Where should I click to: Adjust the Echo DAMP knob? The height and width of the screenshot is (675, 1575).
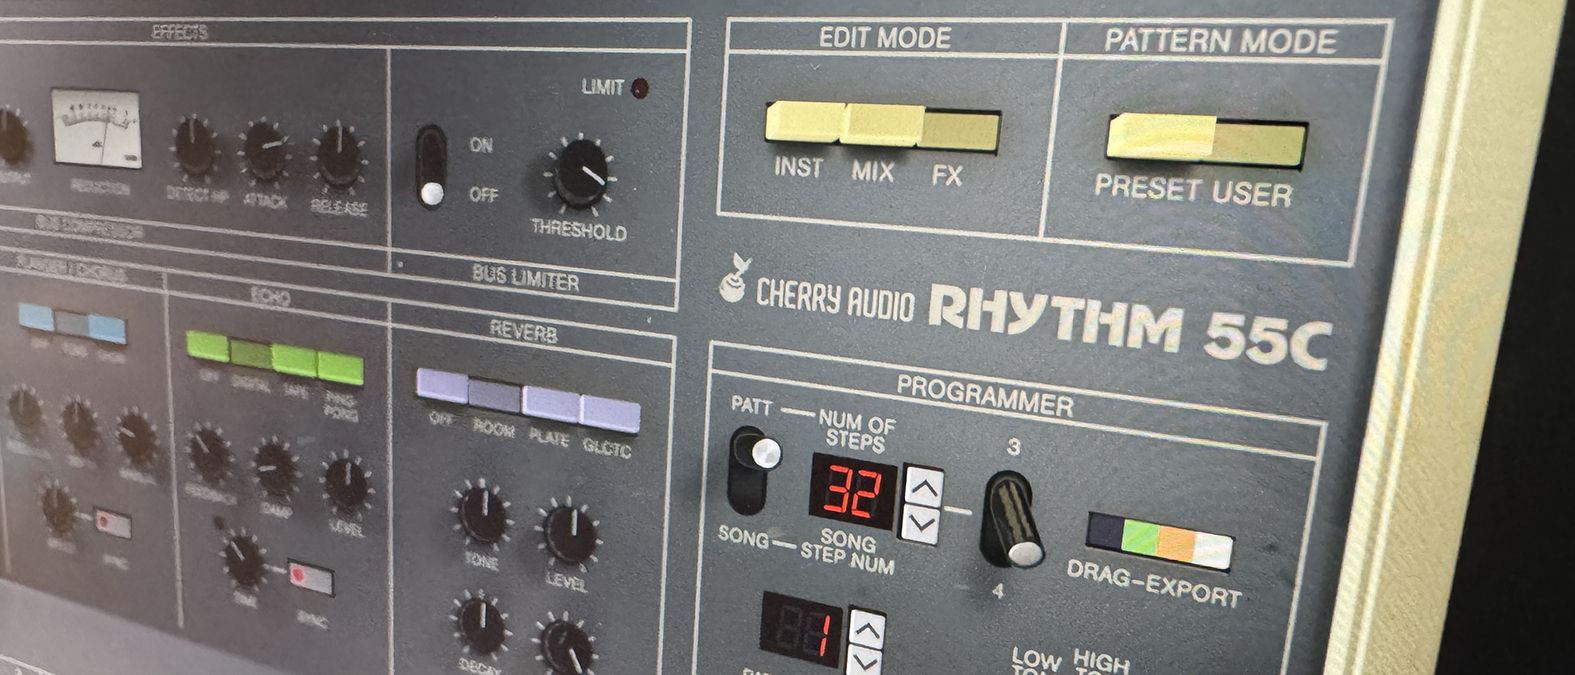[275, 468]
